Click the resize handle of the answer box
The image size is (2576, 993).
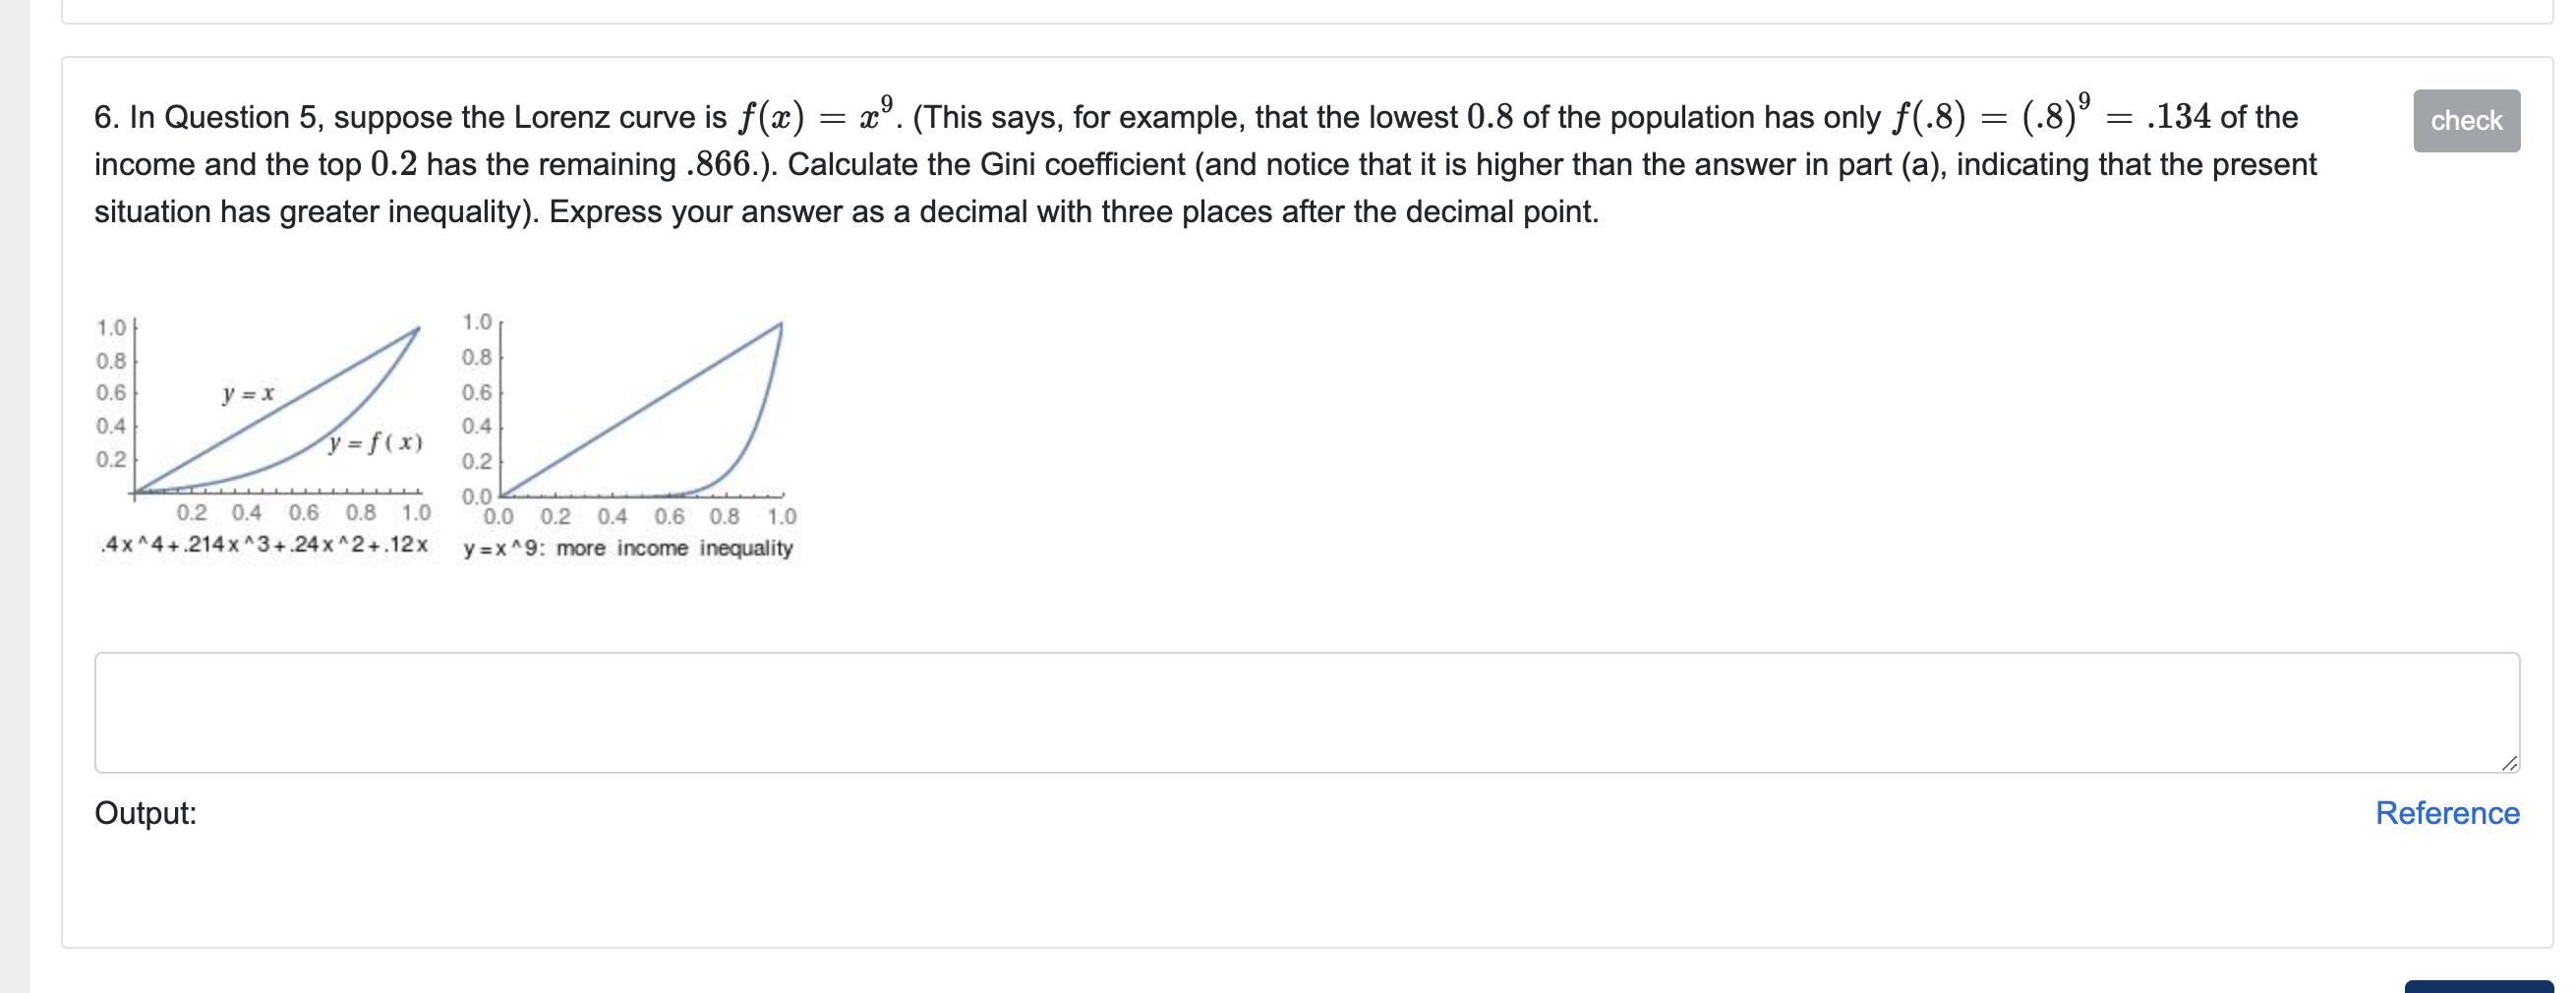2510,765
